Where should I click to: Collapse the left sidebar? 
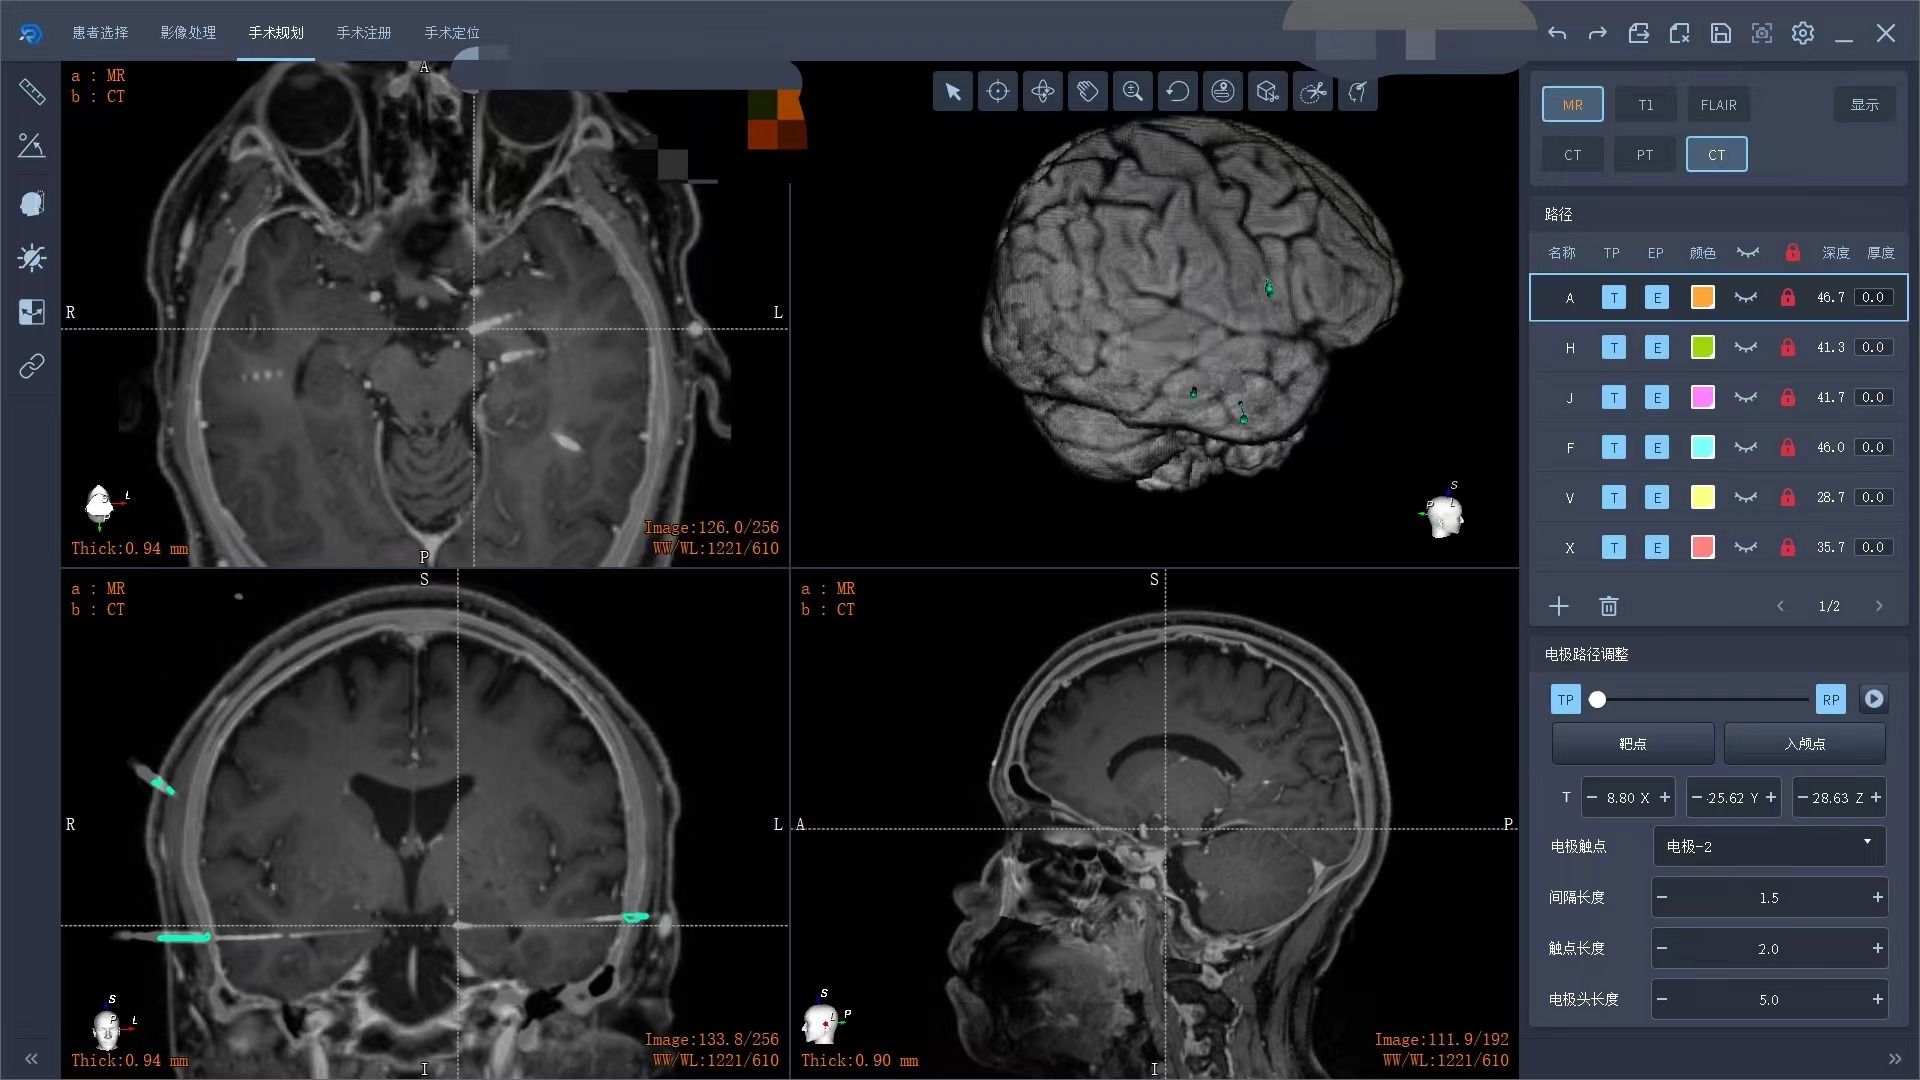[31, 1059]
